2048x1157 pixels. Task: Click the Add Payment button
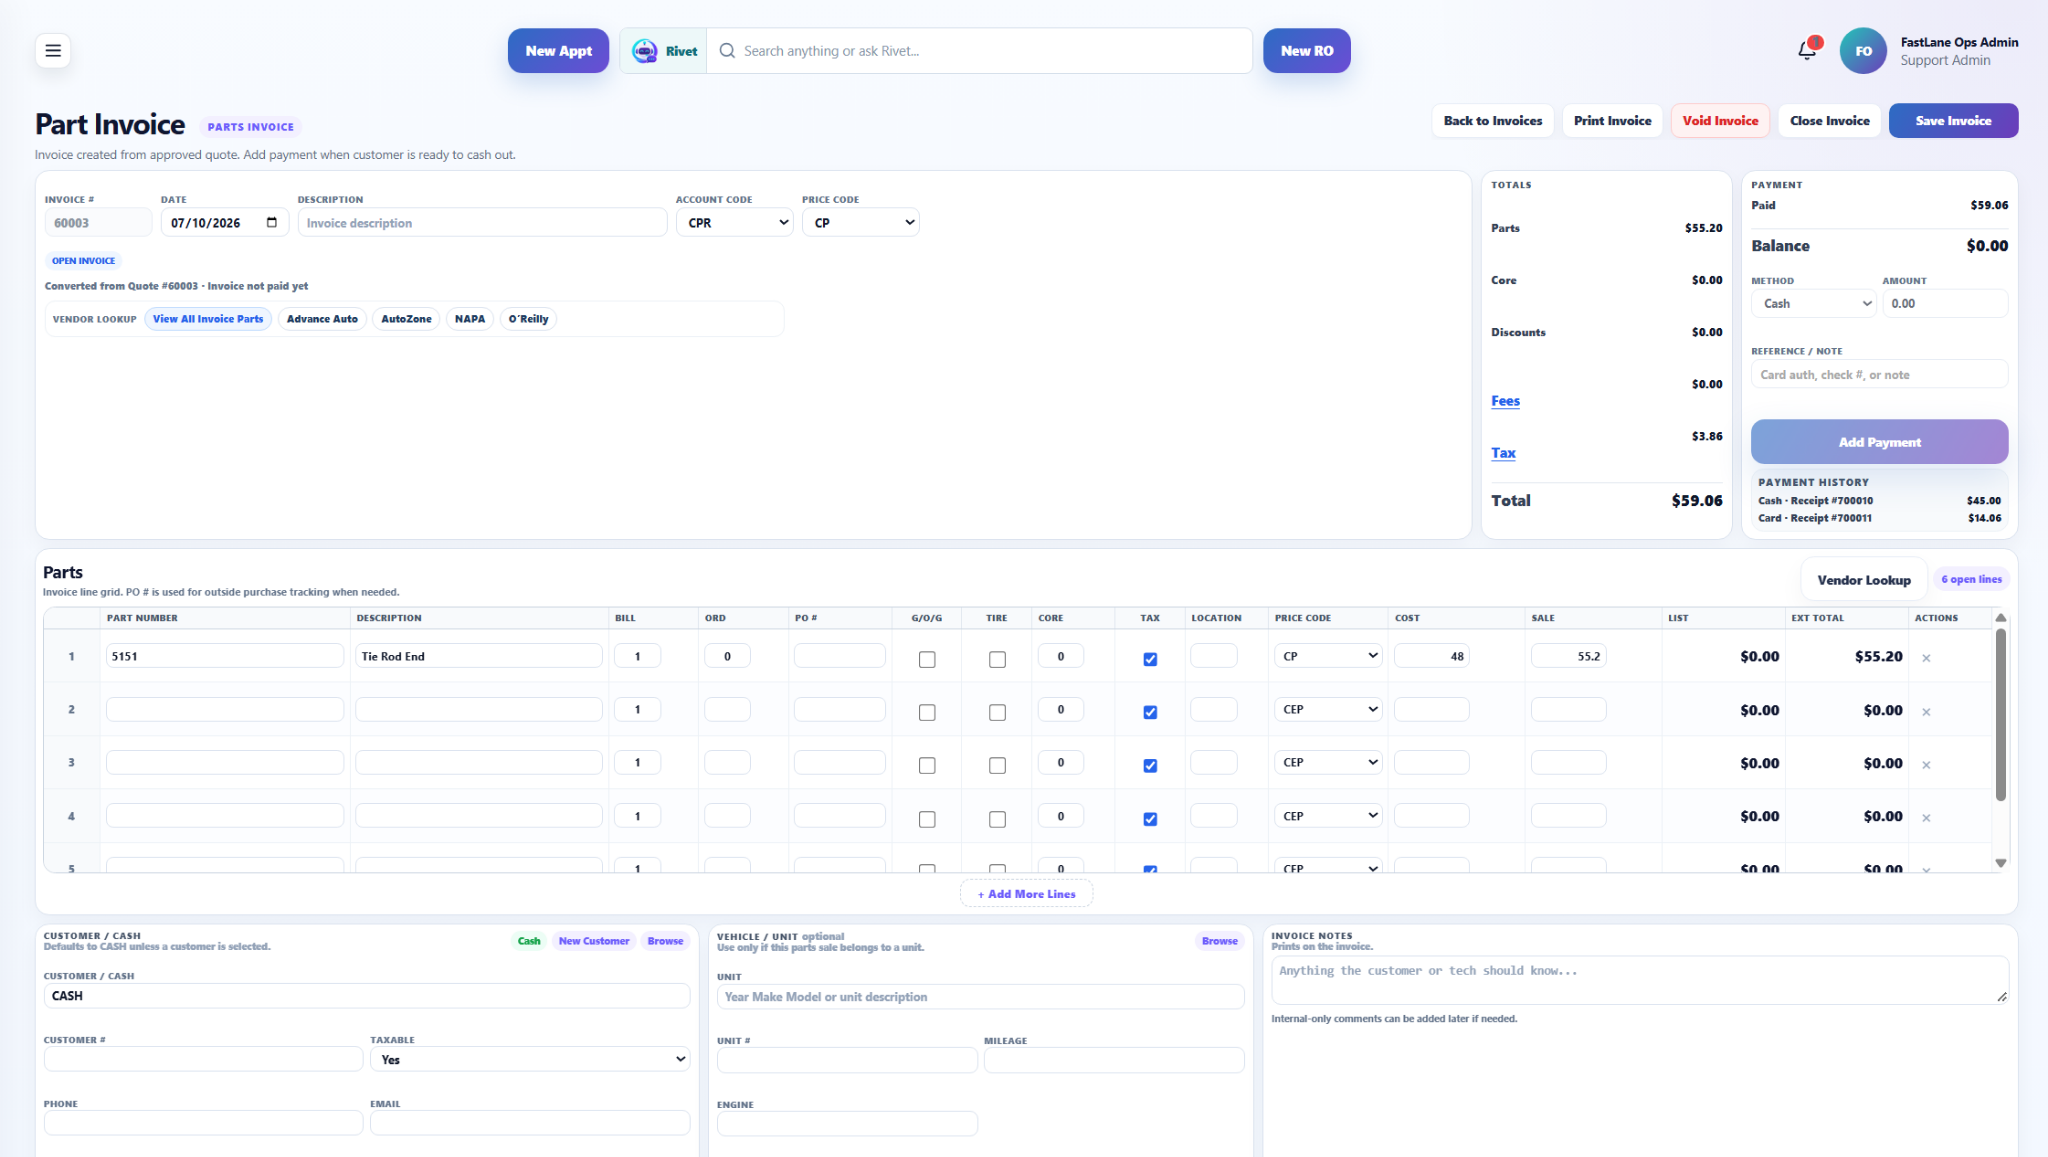pos(1879,441)
